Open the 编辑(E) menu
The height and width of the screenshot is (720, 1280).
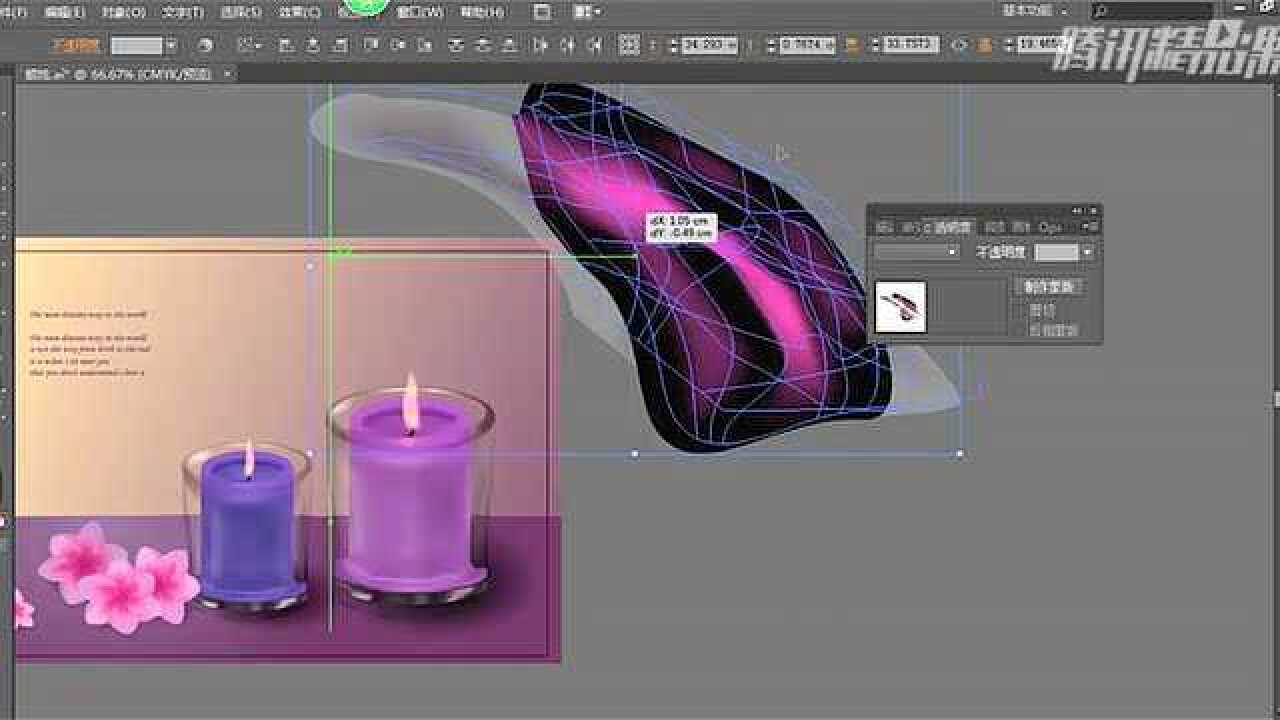pyautogui.click(x=65, y=13)
